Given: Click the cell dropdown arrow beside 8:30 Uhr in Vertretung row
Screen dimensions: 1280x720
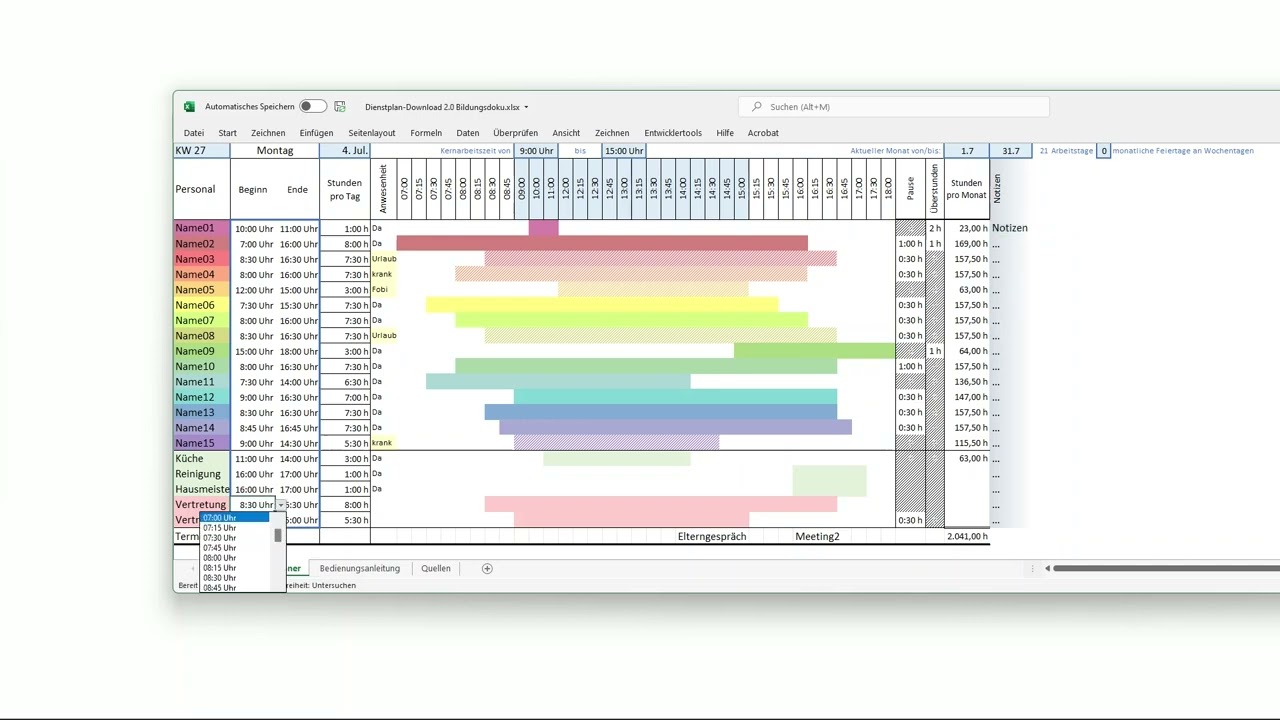Looking at the screenshot, I should coord(281,505).
